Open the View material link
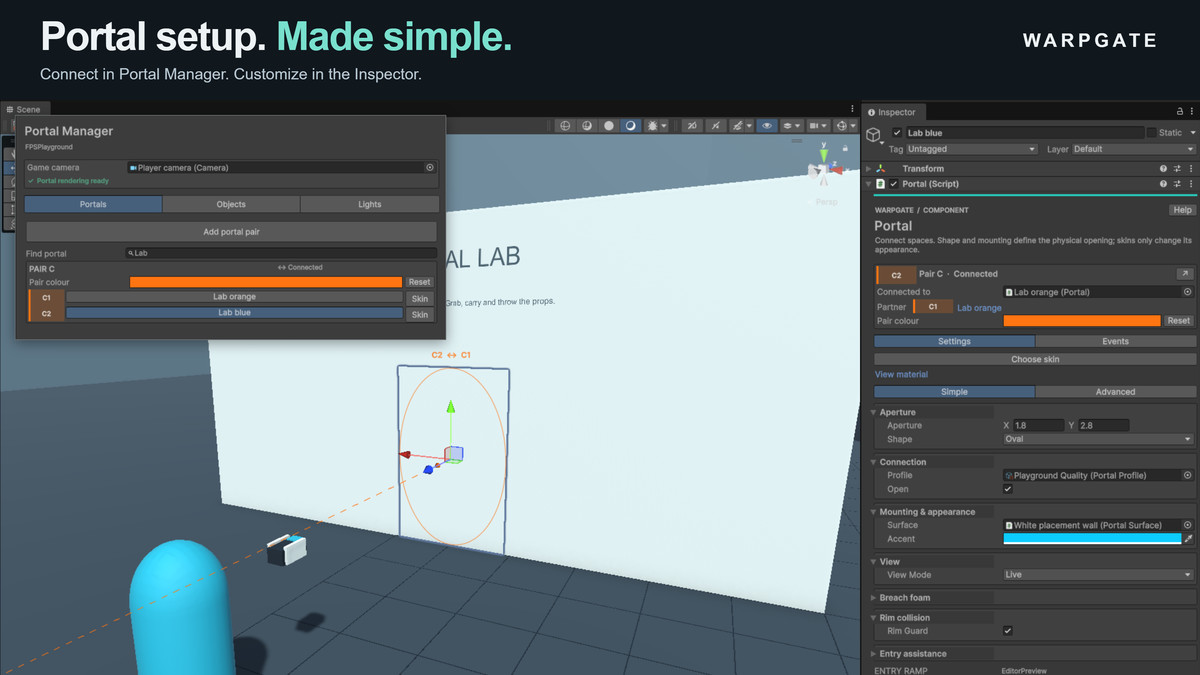Image resolution: width=1200 pixels, height=675 pixels. (901, 375)
